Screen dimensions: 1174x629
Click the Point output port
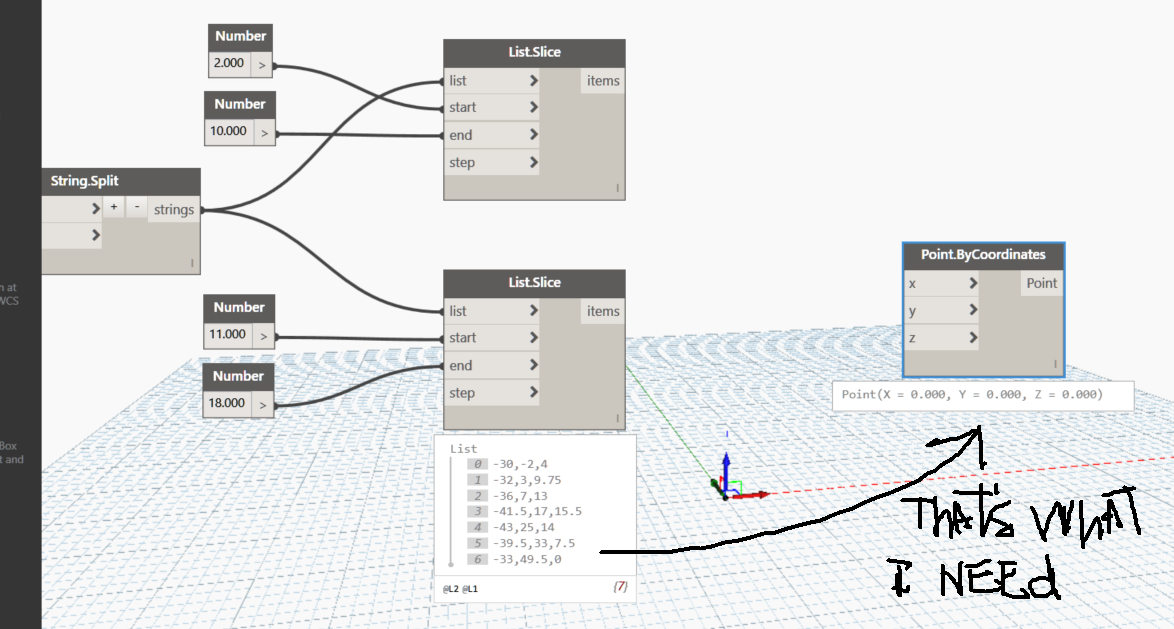[x=1041, y=284]
